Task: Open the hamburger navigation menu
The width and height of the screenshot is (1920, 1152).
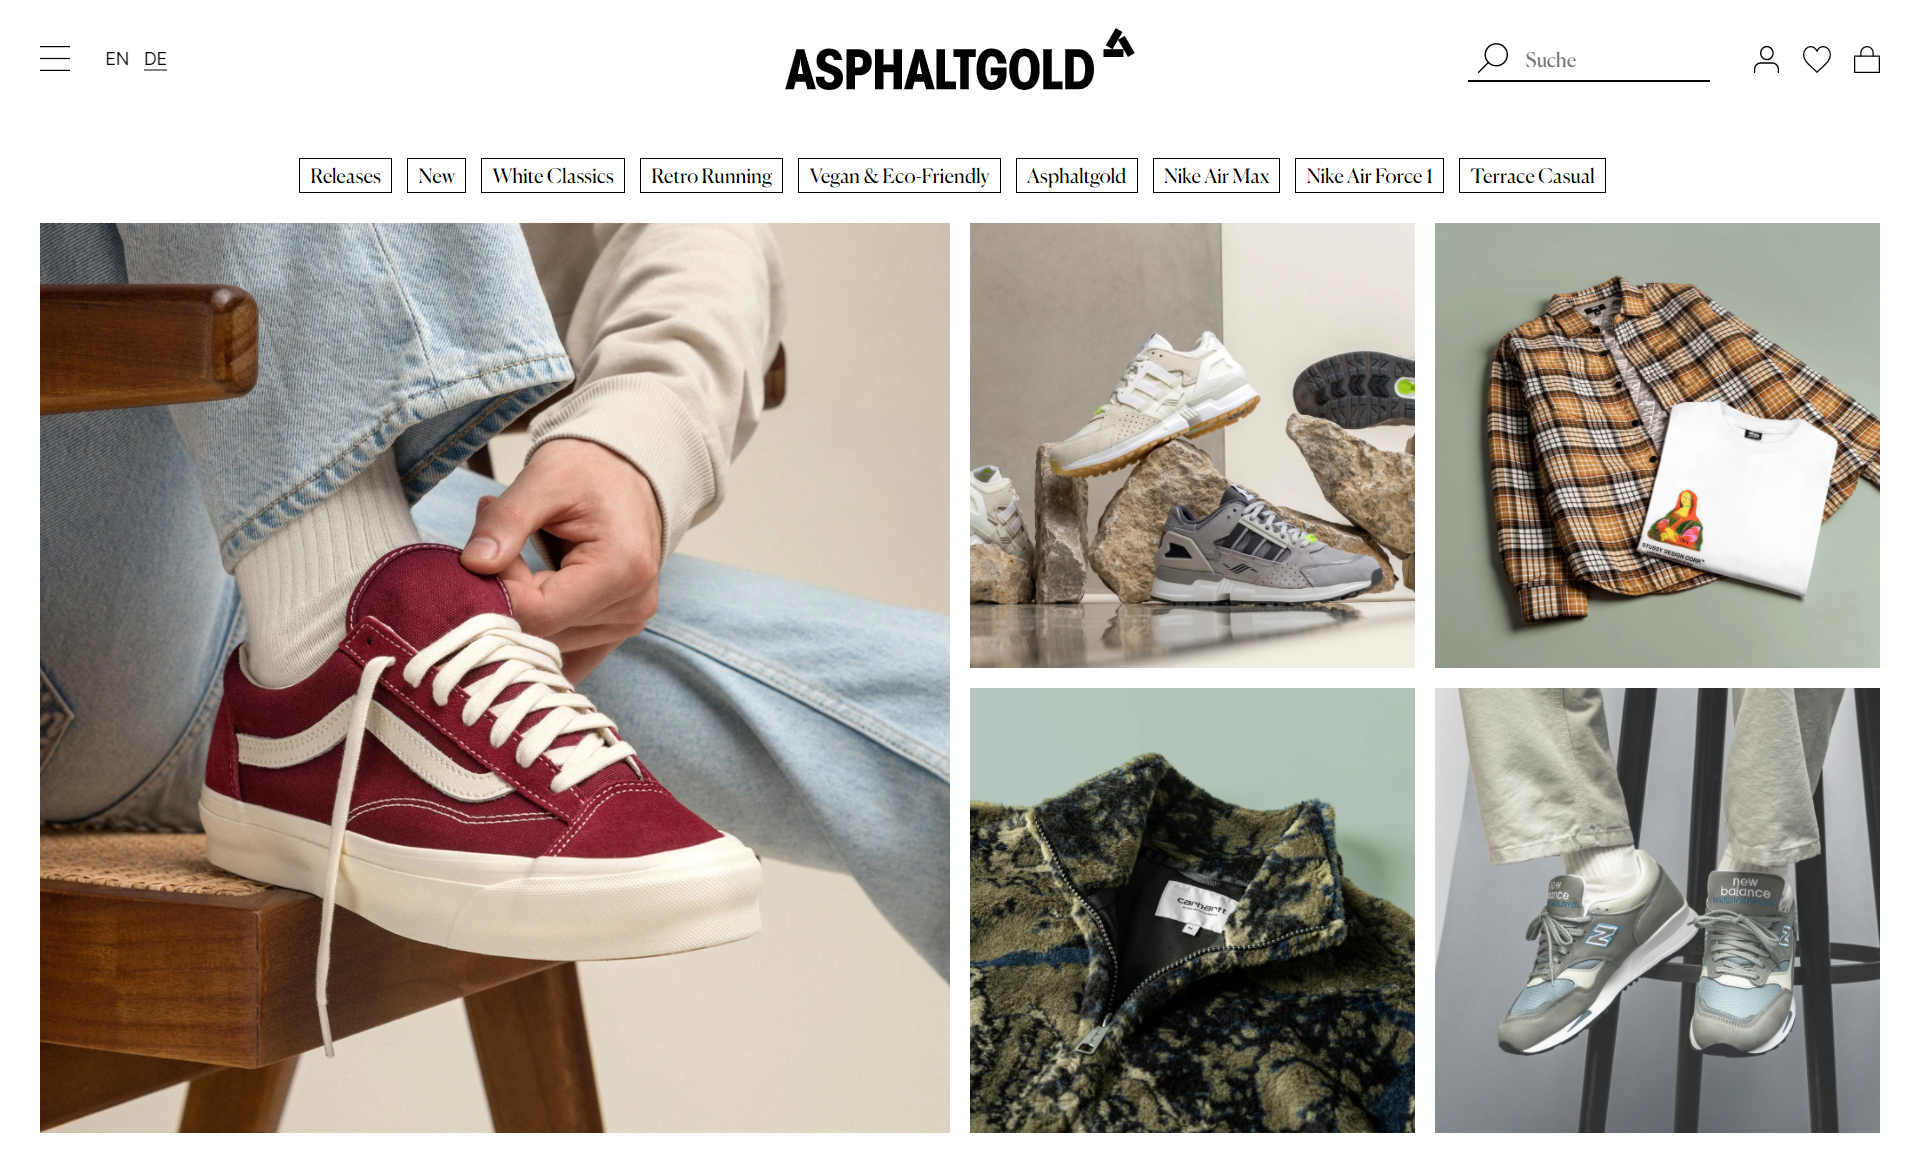Action: (x=55, y=59)
